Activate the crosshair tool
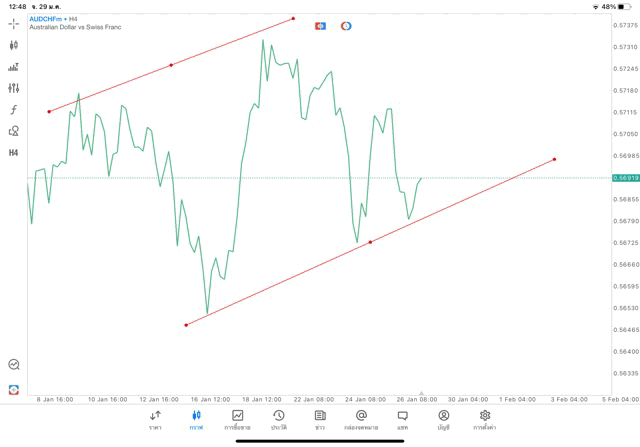Screen dimensions: 640x447 [x=14, y=23]
